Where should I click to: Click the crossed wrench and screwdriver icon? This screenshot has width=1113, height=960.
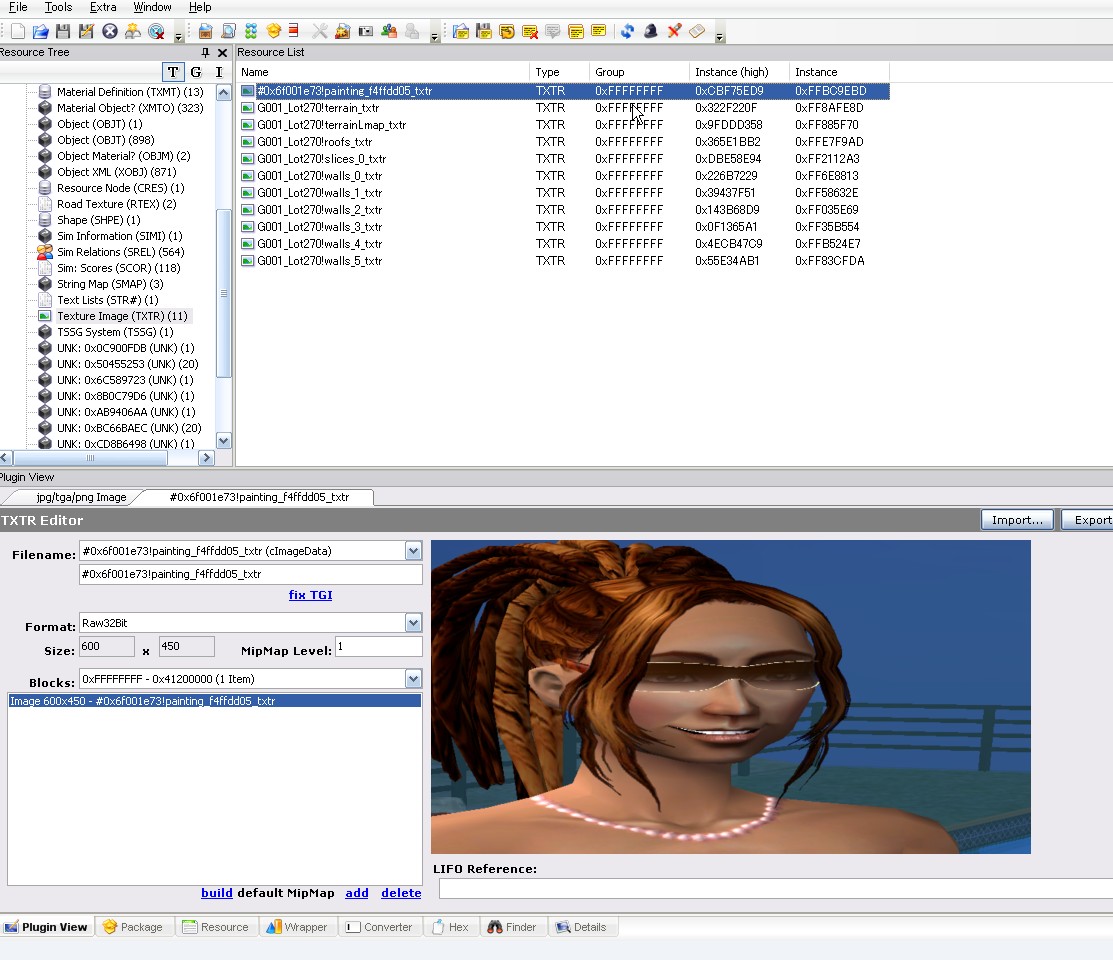[x=320, y=32]
